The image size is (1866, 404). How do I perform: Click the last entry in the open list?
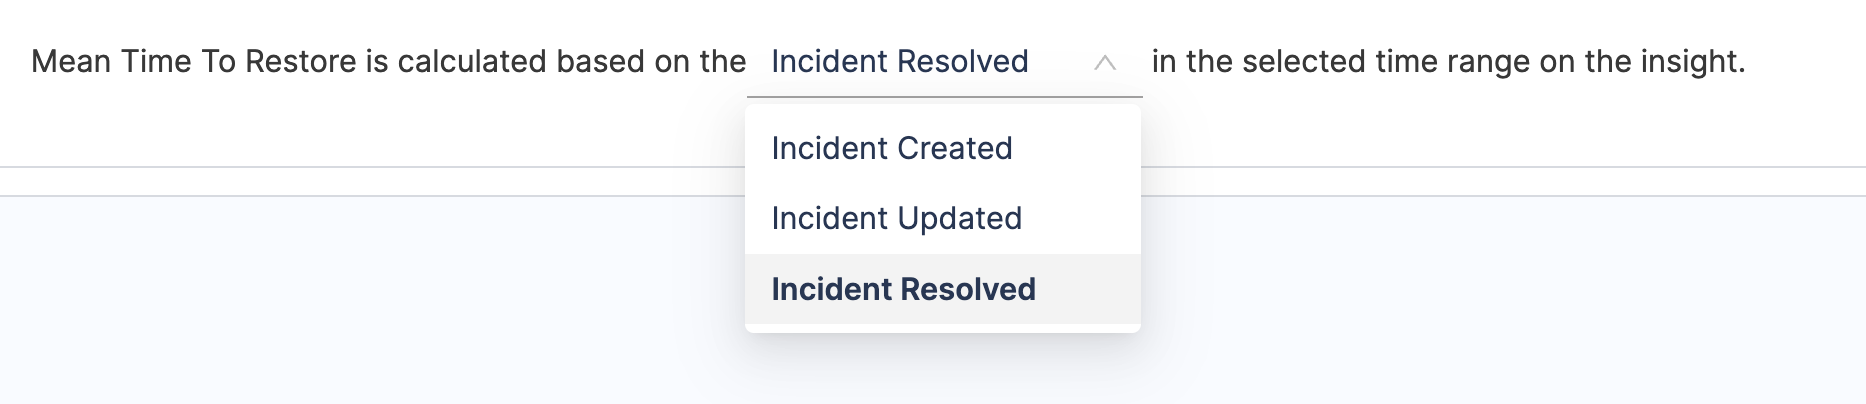pyautogui.click(x=903, y=289)
